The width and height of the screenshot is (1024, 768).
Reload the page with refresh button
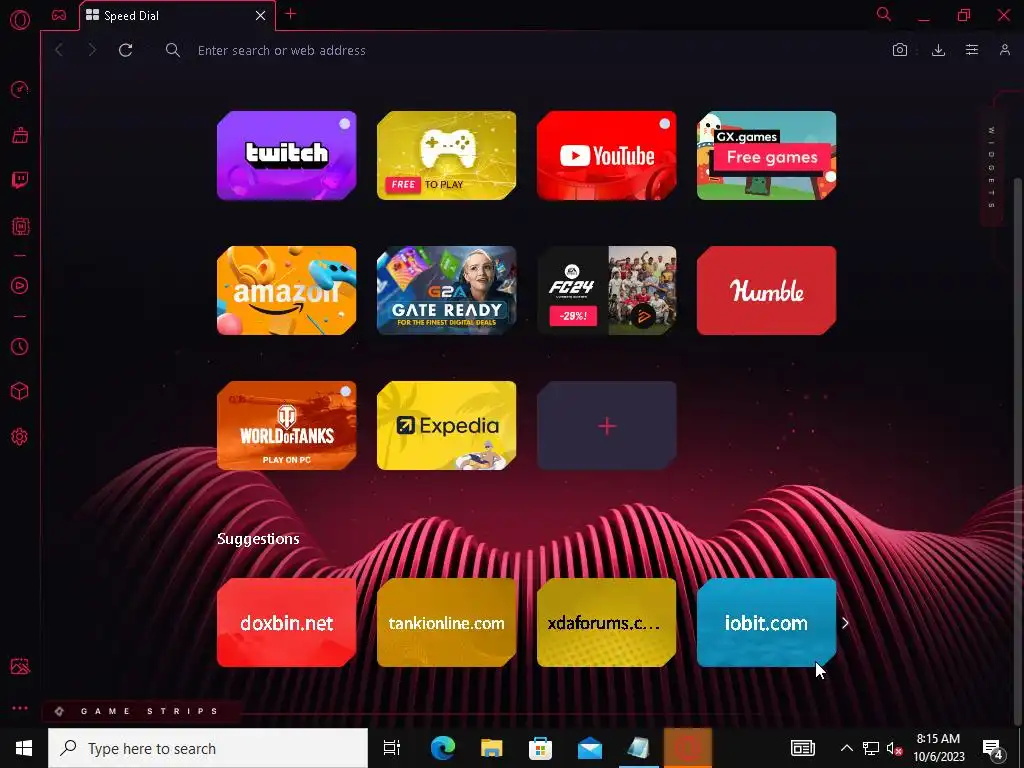126,50
